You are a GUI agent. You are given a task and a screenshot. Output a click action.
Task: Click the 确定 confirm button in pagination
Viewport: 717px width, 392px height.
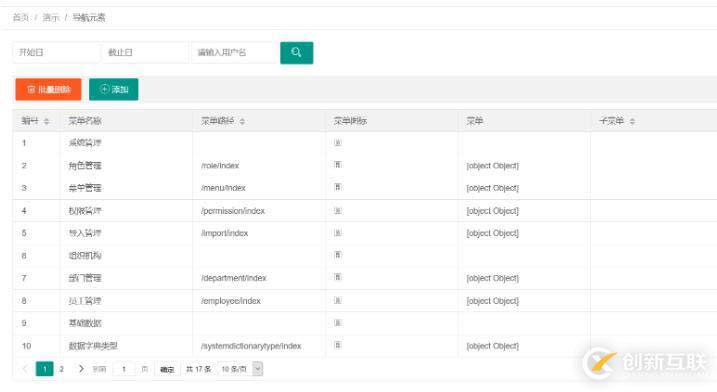tap(167, 369)
